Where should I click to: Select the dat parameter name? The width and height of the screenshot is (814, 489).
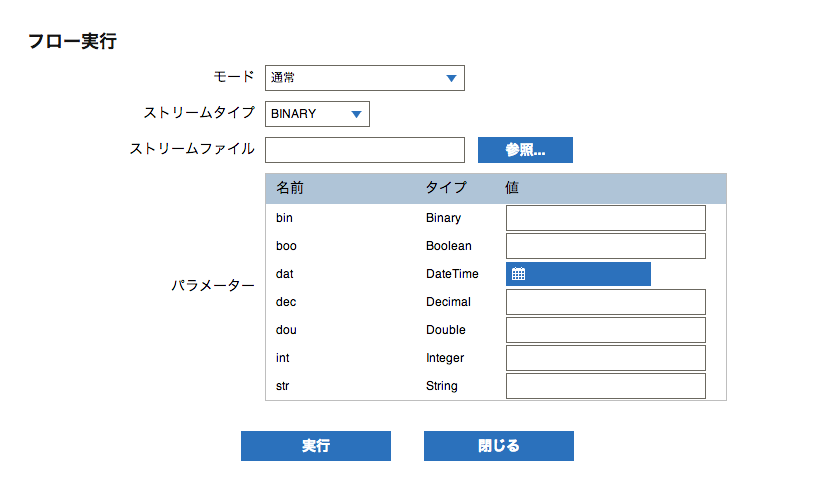[x=284, y=274]
